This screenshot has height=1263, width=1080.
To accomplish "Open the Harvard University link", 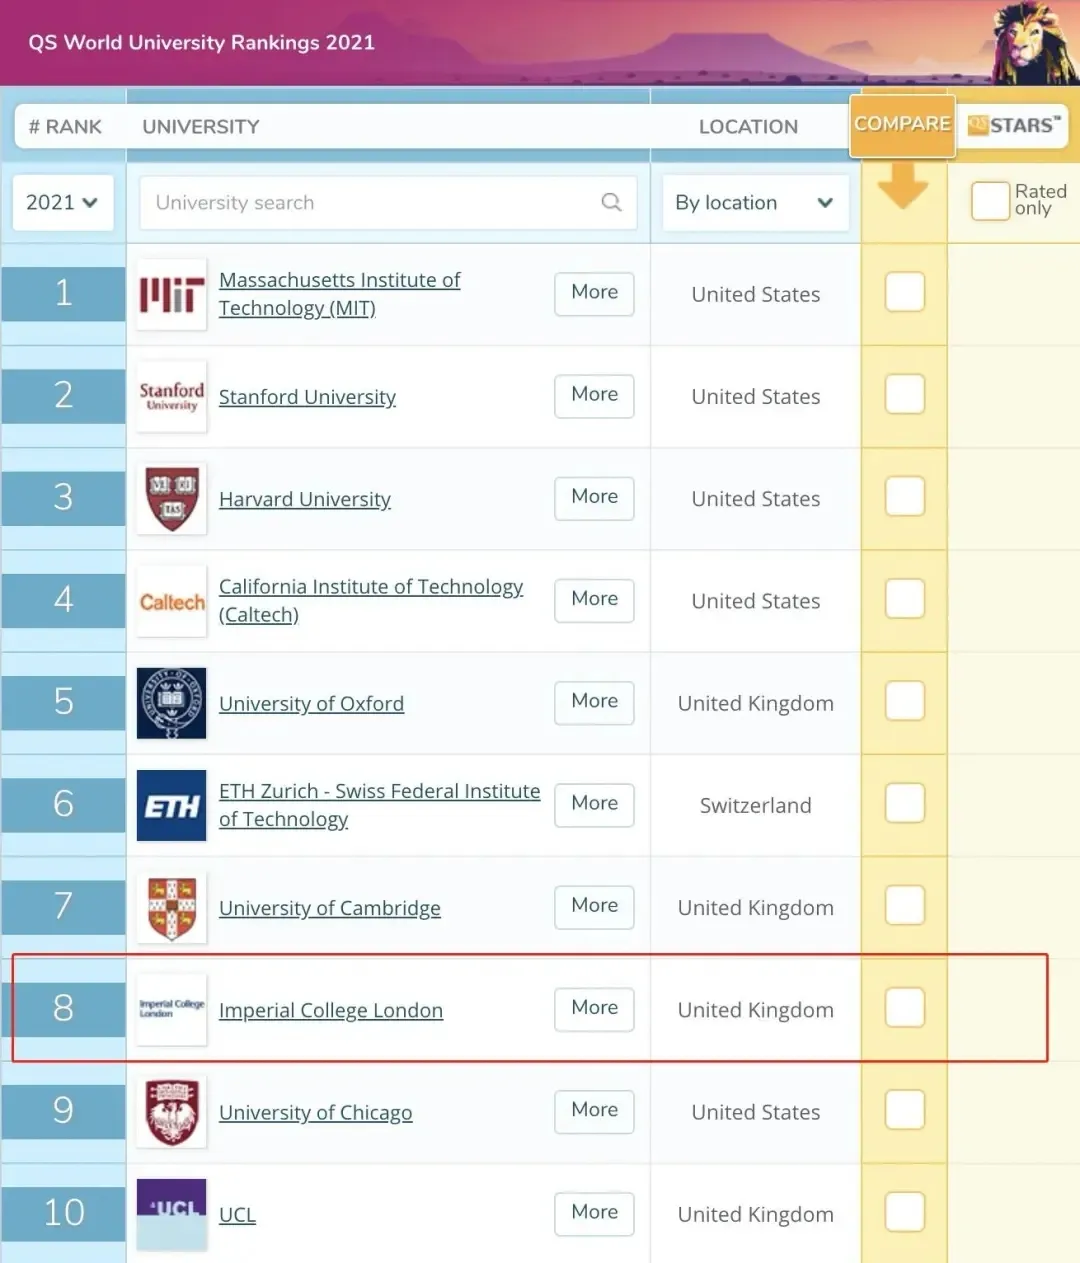I will (x=305, y=499).
